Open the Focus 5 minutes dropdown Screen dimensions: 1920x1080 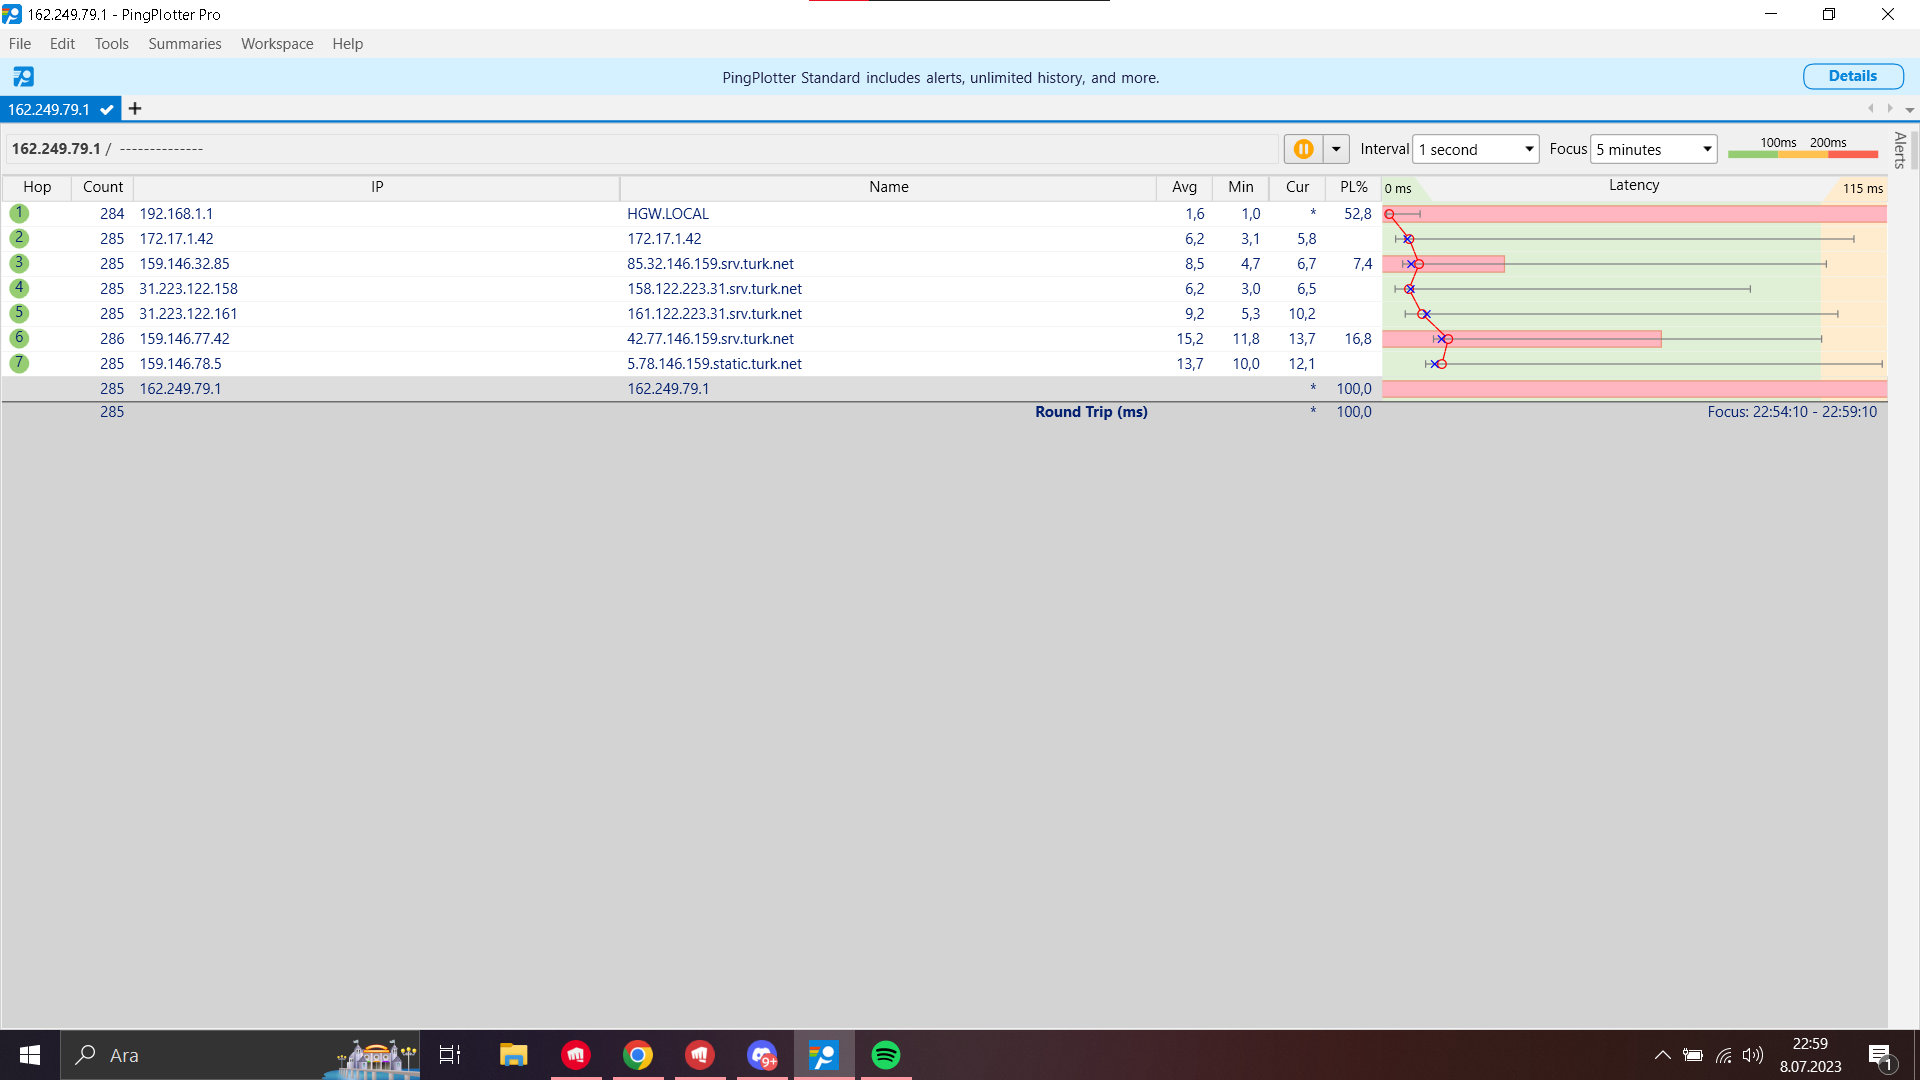[x=1654, y=149]
